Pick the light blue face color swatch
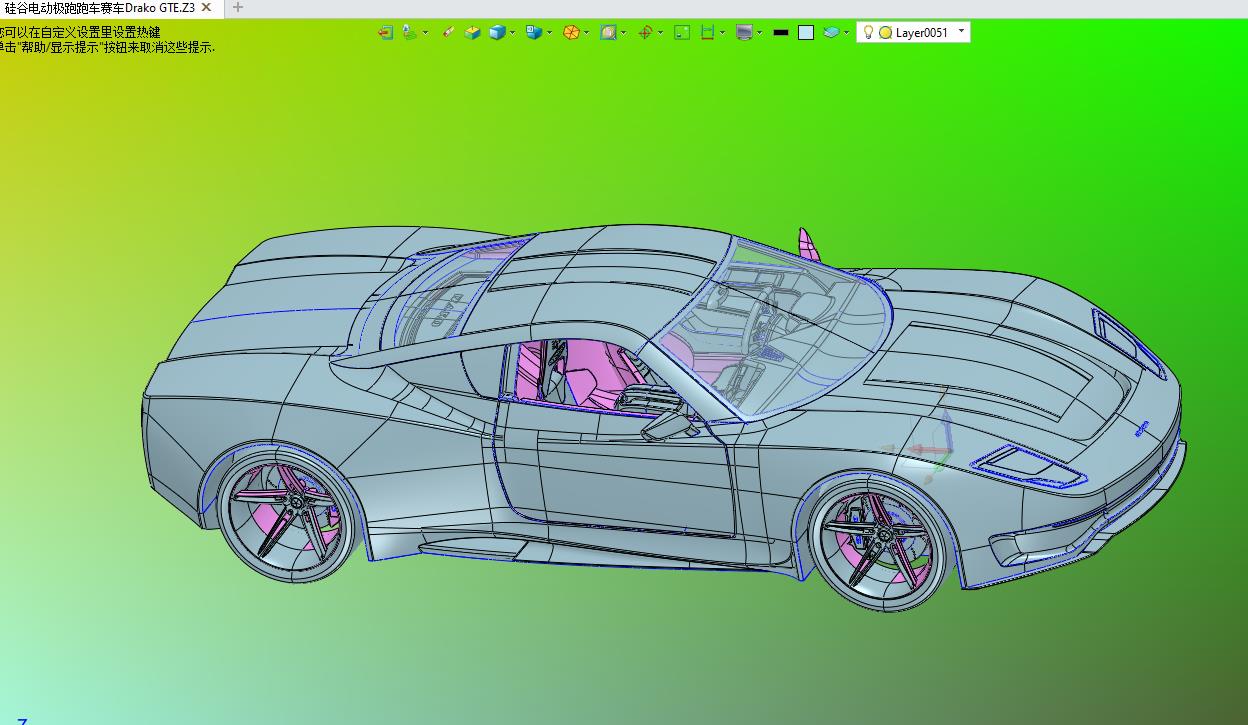The image size is (1248, 725). [806, 32]
